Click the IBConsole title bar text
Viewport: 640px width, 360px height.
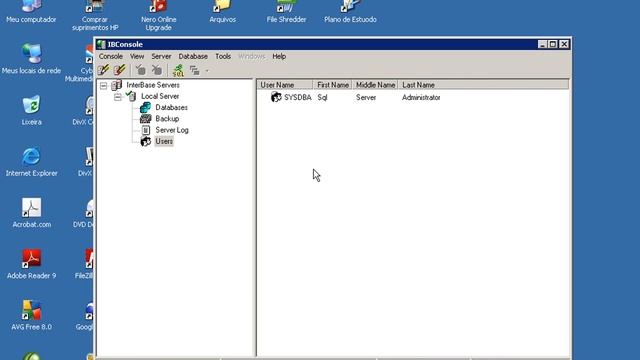(x=125, y=44)
